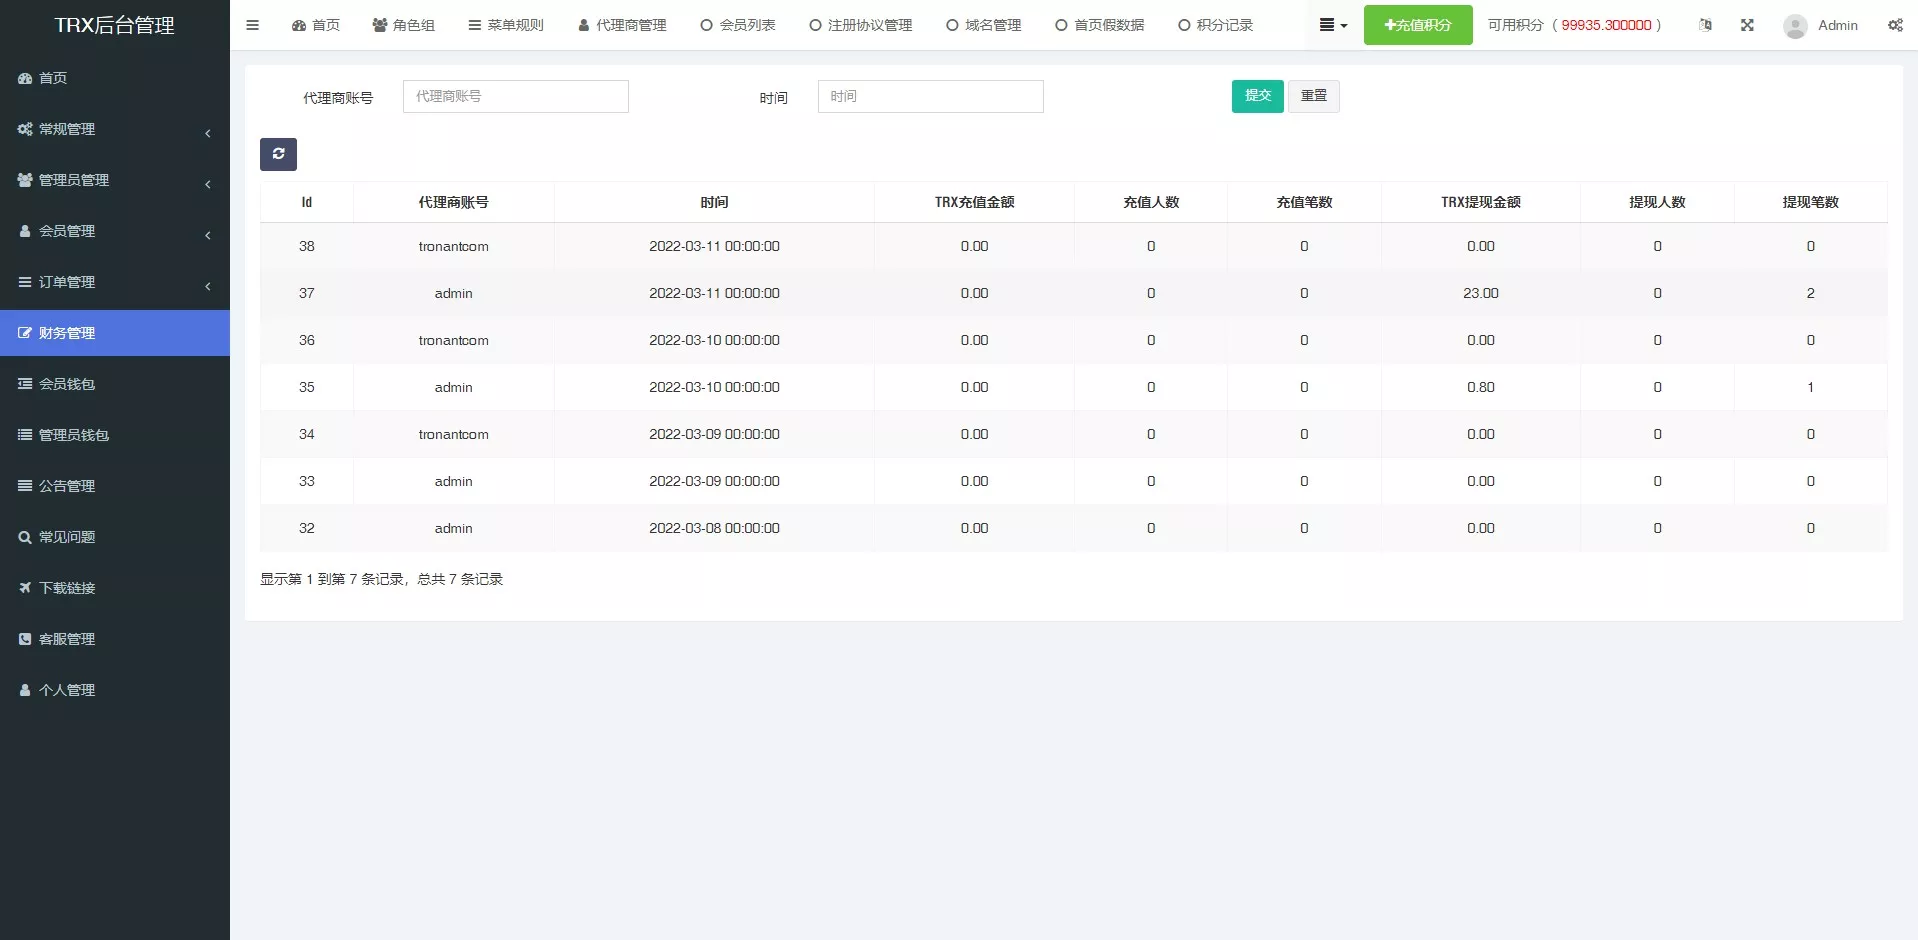Open the language translate icon
Viewport: 1918px width, 940px height.
1705,25
